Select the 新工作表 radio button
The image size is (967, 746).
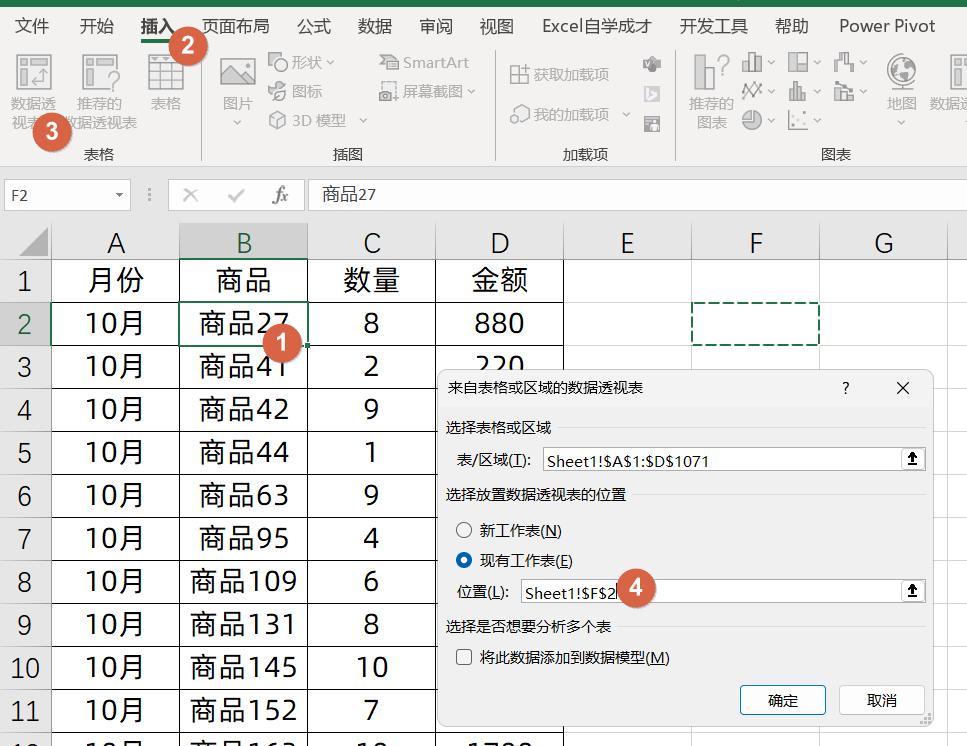click(463, 531)
